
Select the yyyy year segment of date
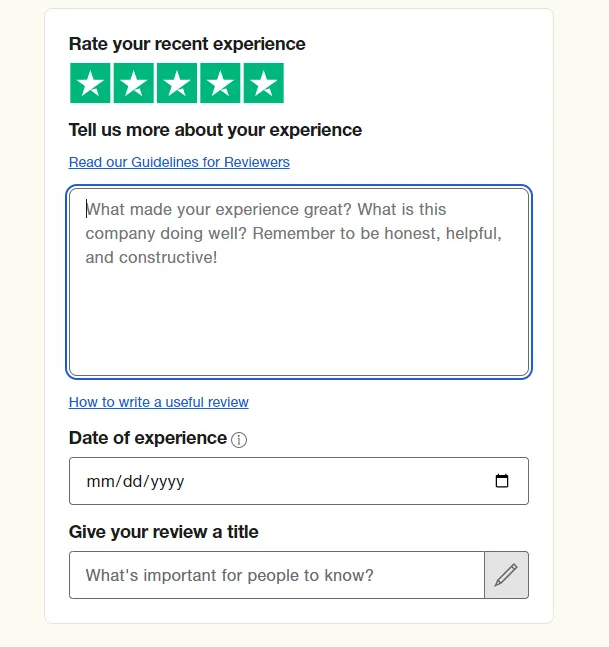167,482
